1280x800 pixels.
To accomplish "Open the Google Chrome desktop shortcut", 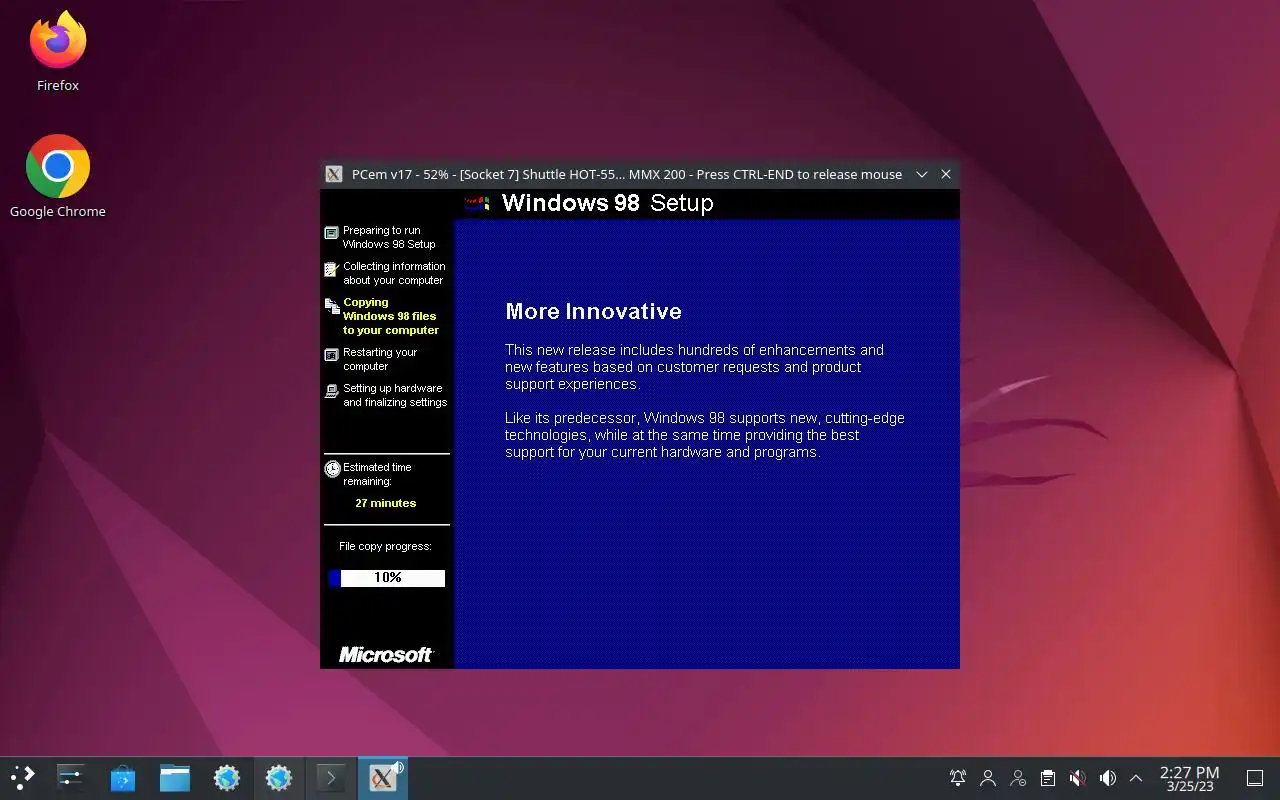I will [58, 177].
